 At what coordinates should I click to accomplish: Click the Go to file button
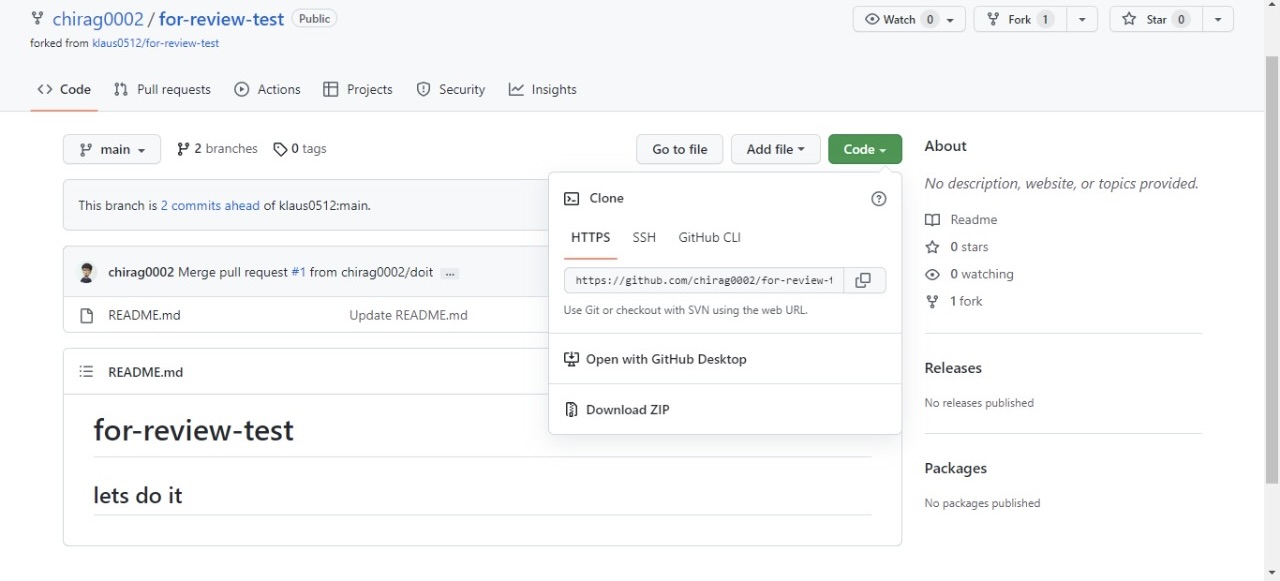[680, 149]
